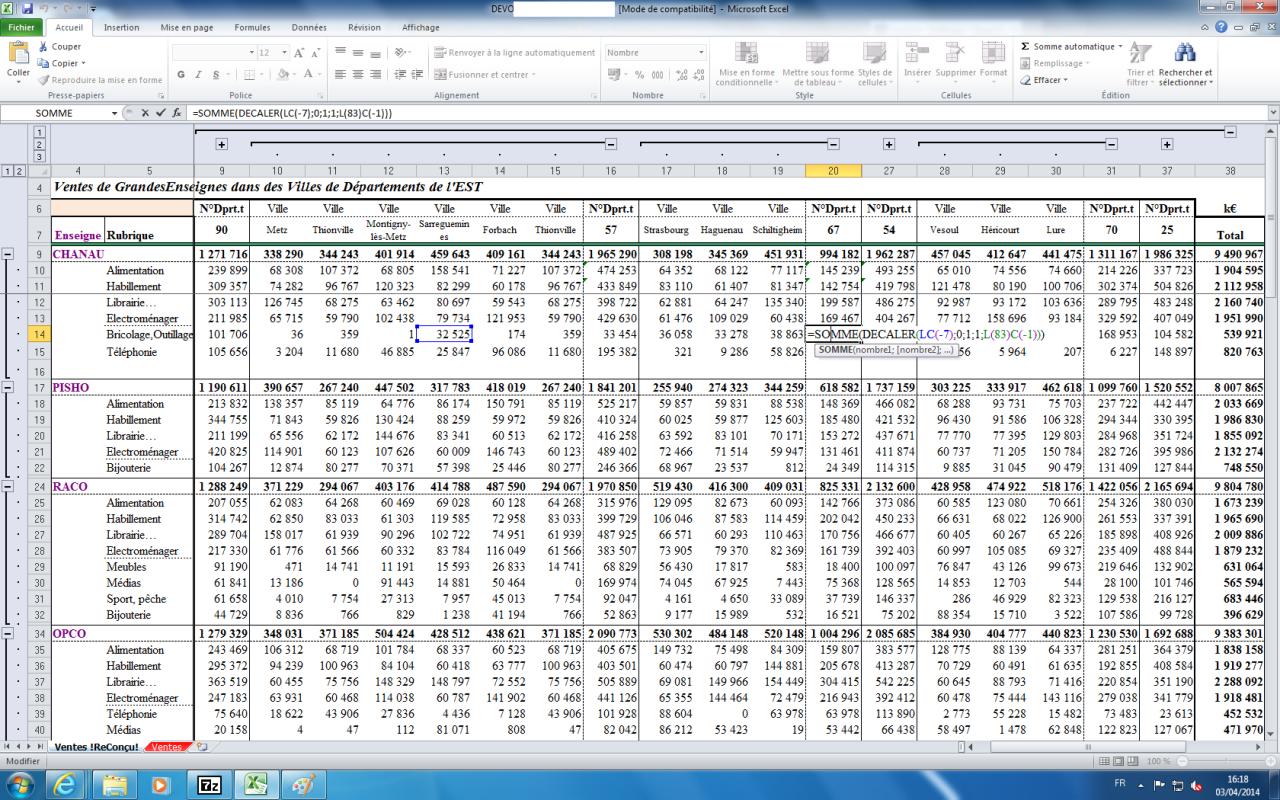
Task: Show column outline level 3
Action: 40,157
